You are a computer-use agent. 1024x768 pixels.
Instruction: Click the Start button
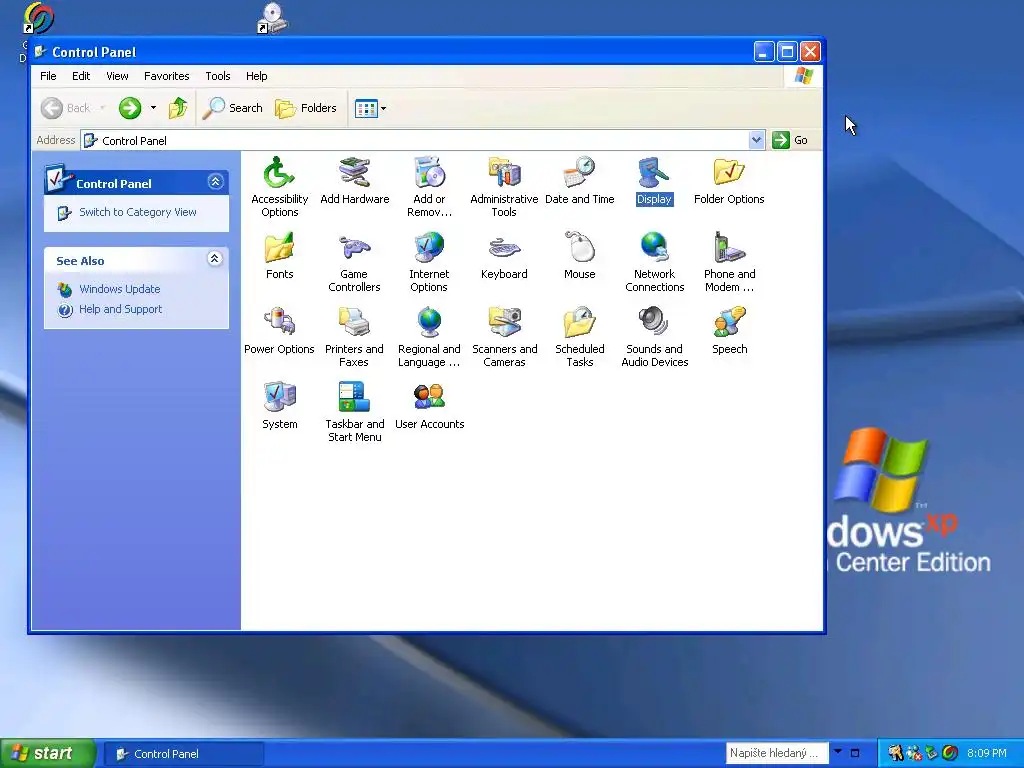pos(47,754)
